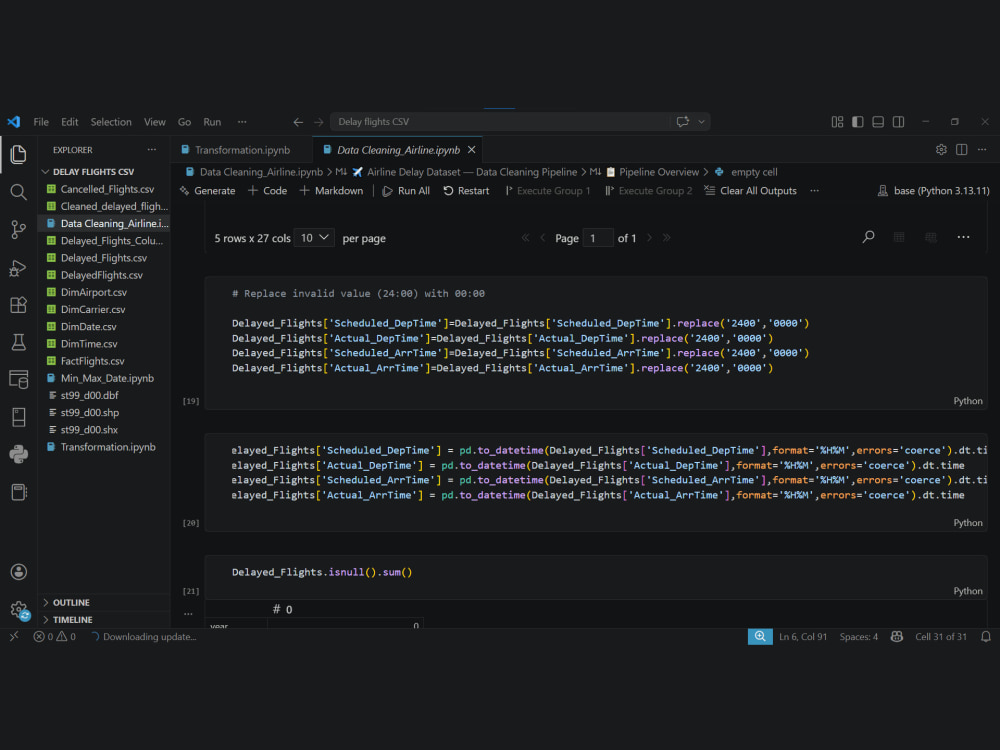Viewport: 1000px width, 750px height.
Task: Open the Selection menu
Action: [111, 122]
